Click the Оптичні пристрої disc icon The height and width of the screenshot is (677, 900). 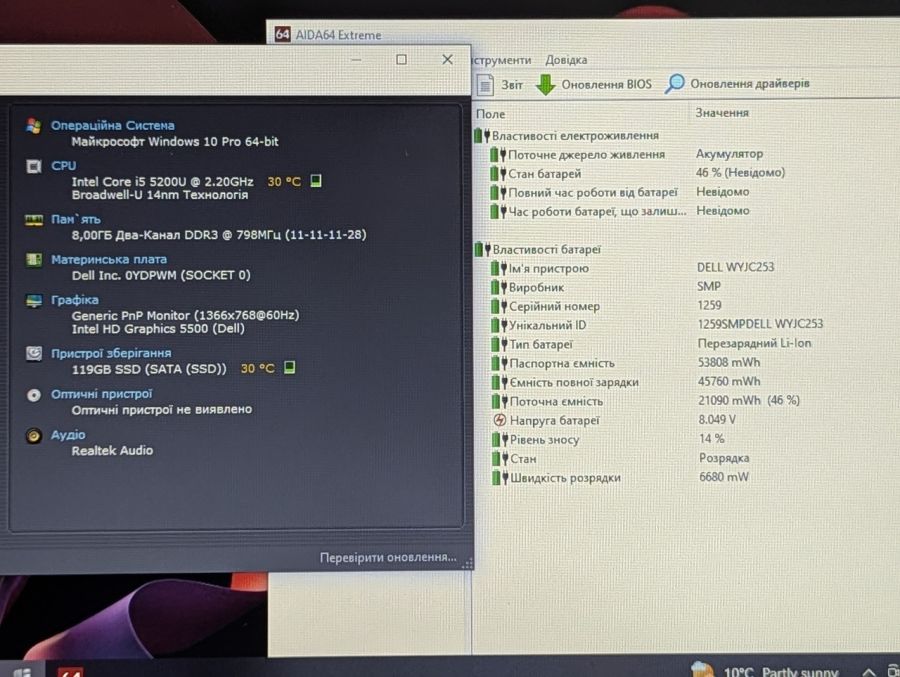pos(34,395)
